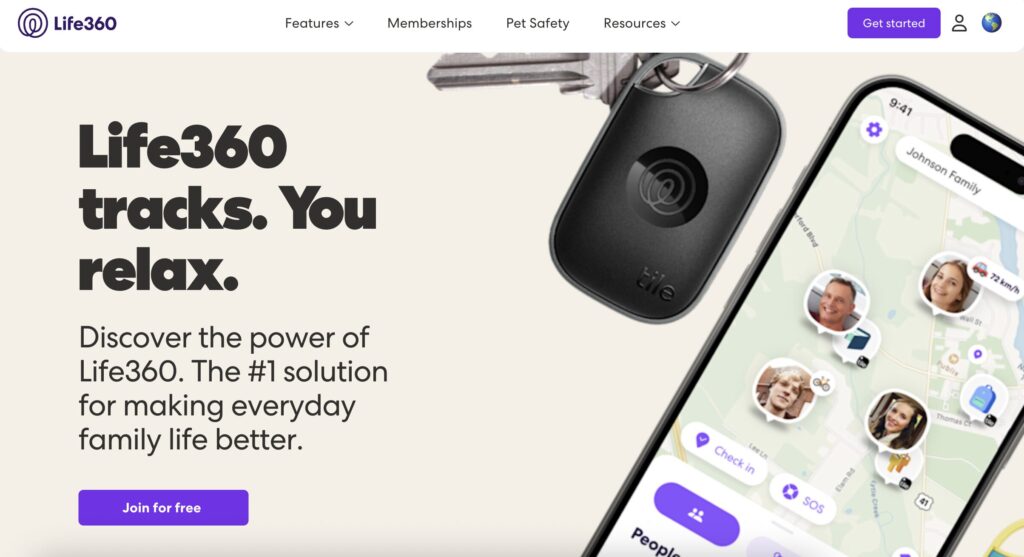The height and width of the screenshot is (557, 1024).
Task: Click the Join for free button
Action: (163, 507)
